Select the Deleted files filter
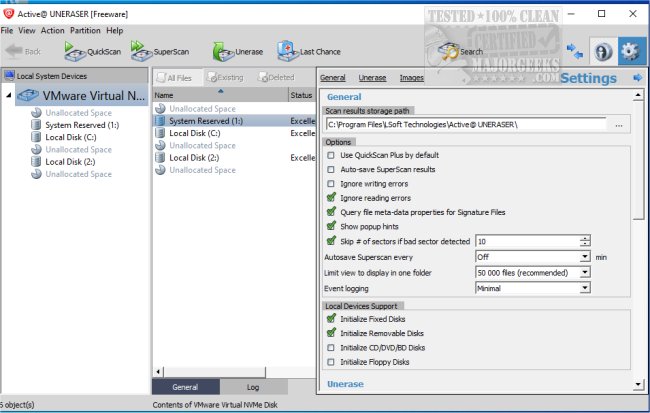 coord(276,78)
